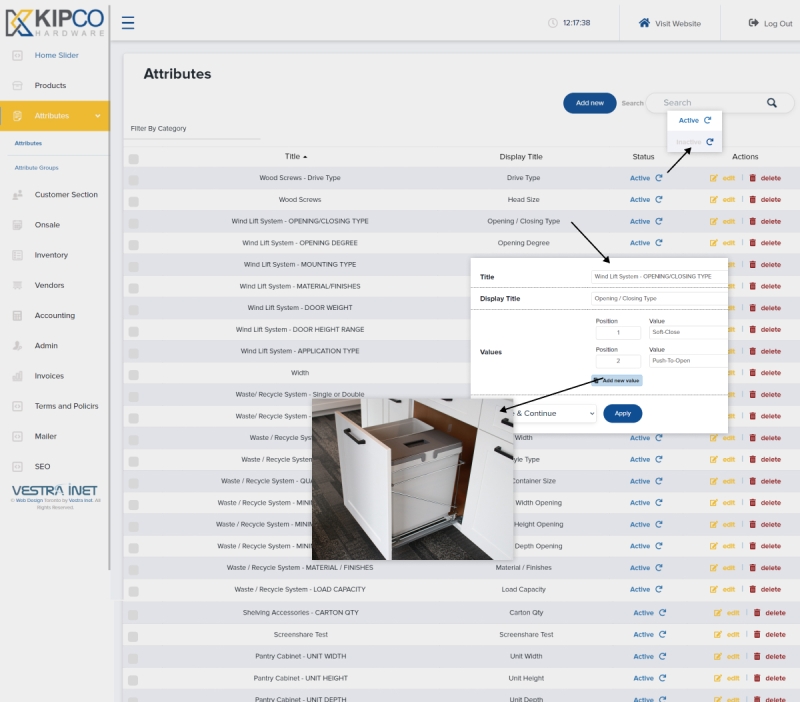Viewport: 800px width, 702px height.
Task: Tick checkbox for Wood Screws - Drive Type
Action: click(x=134, y=179)
